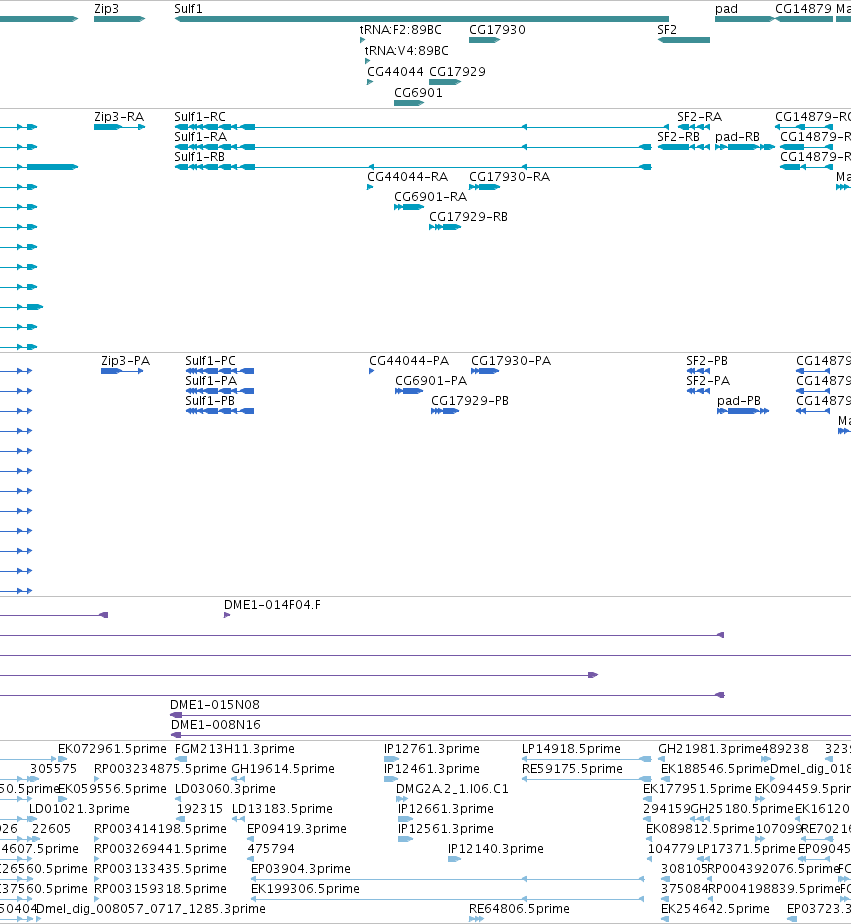The height and width of the screenshot is (924, 851).
Task: Click the SF2-PB protein label
Action: pyautogui.click(x=707, y=361)
